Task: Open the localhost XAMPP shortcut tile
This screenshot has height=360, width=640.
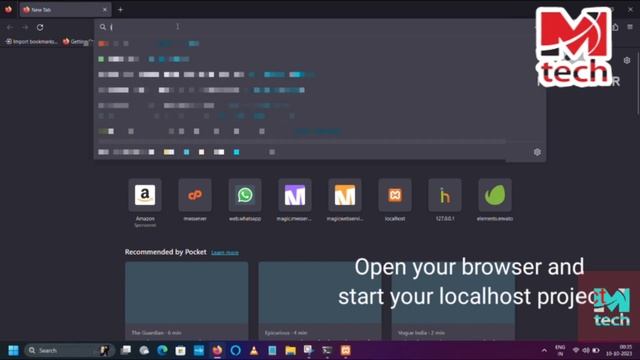Action: 395,195
